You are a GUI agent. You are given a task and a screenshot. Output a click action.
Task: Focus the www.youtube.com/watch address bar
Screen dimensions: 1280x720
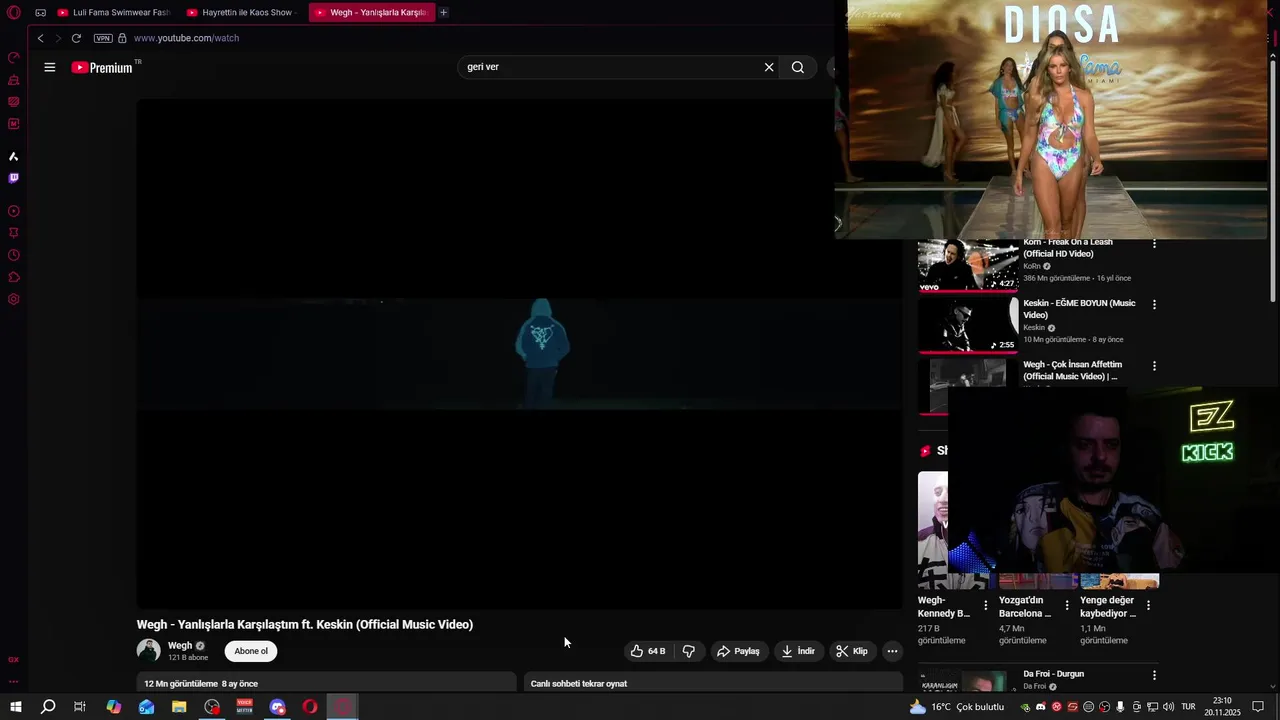186,38
